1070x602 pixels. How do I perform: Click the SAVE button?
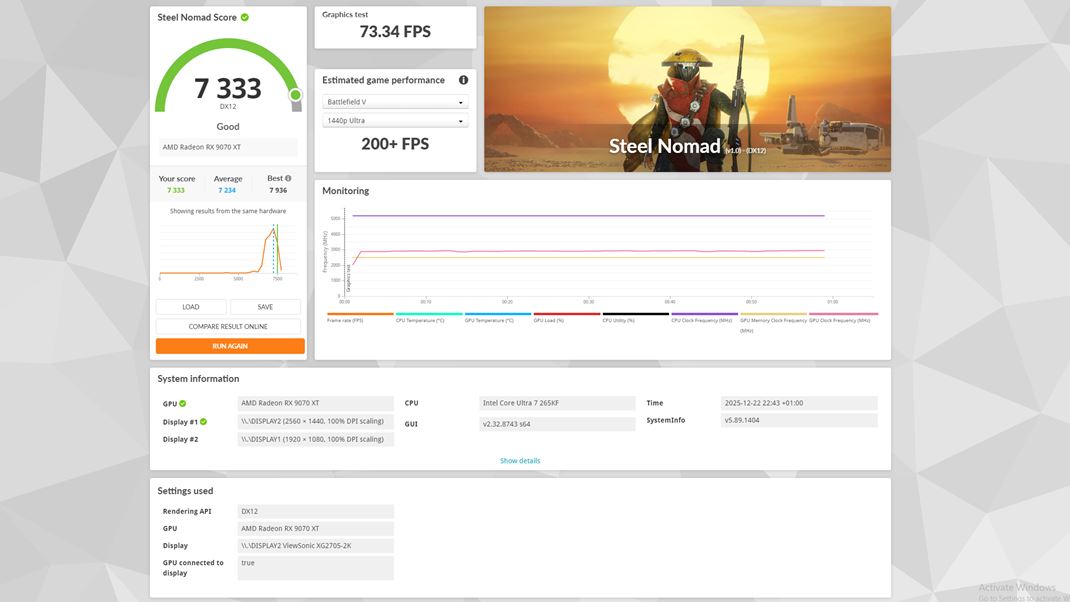pyautogui.click(x=265, y=306)
